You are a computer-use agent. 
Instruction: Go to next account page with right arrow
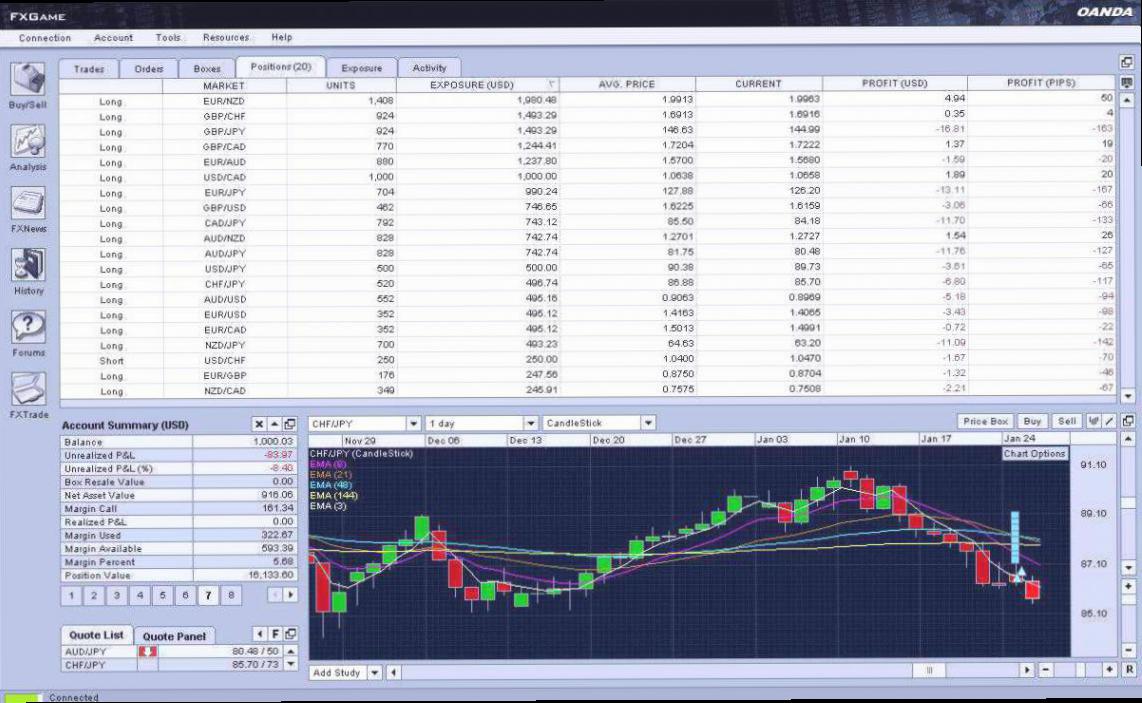(x=291, y=595)
